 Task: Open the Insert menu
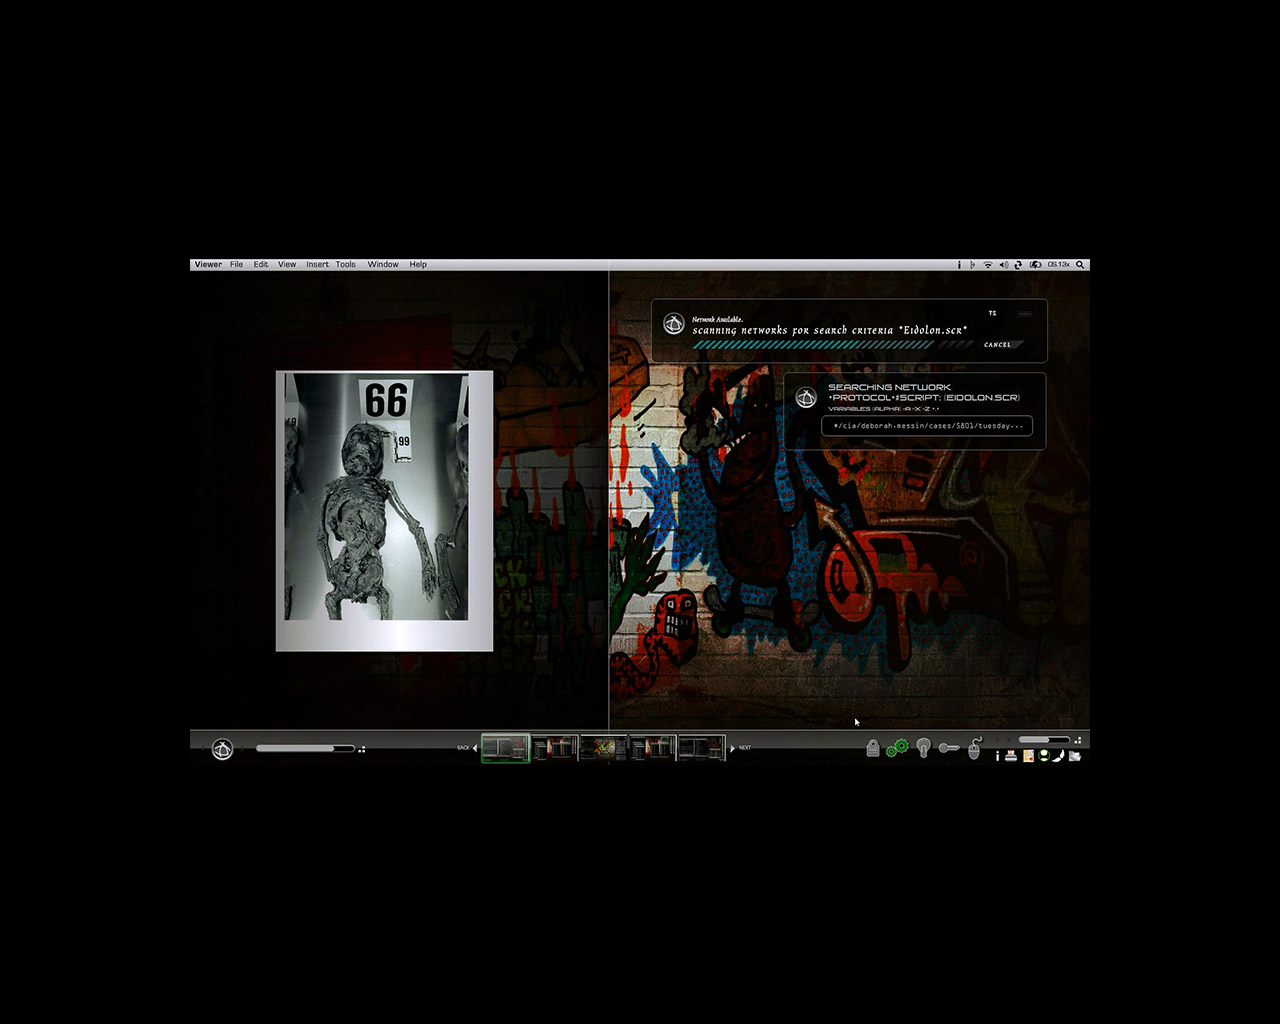point(317,265)
